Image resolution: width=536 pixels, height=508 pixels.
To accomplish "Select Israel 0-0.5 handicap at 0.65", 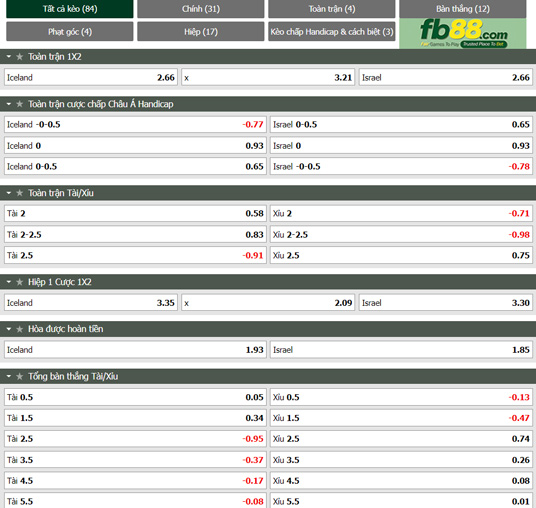I will 401,124.
